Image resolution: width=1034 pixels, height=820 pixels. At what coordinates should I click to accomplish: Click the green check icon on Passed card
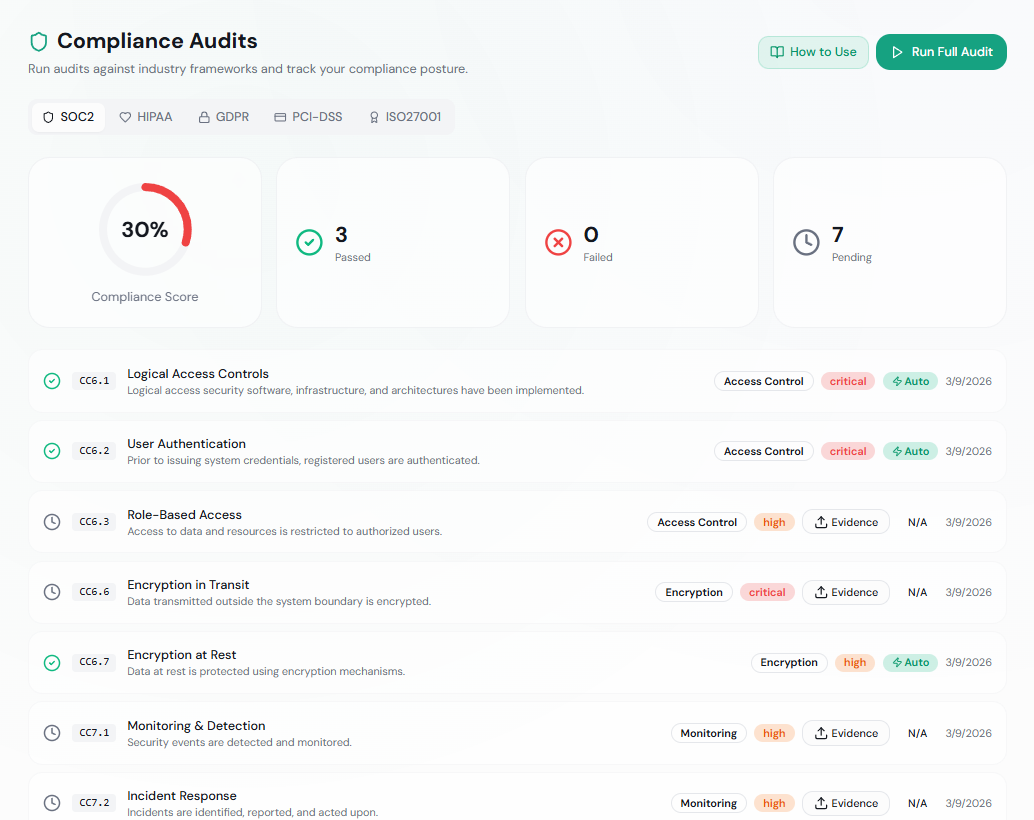pos(309,242)
